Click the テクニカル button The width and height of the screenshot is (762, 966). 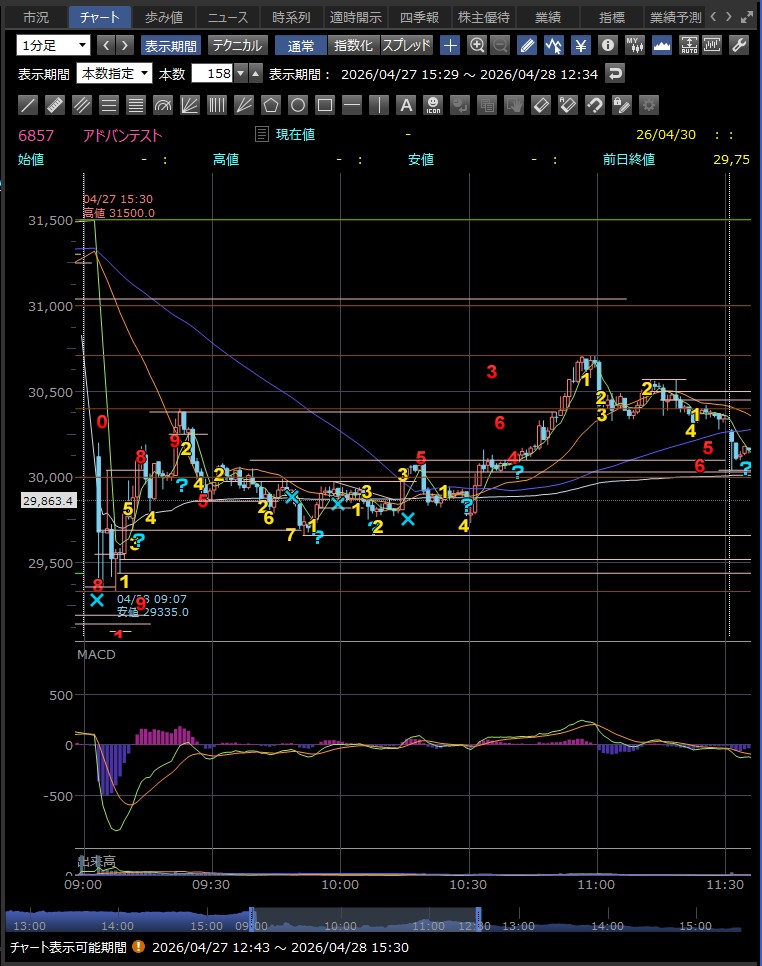237,46
